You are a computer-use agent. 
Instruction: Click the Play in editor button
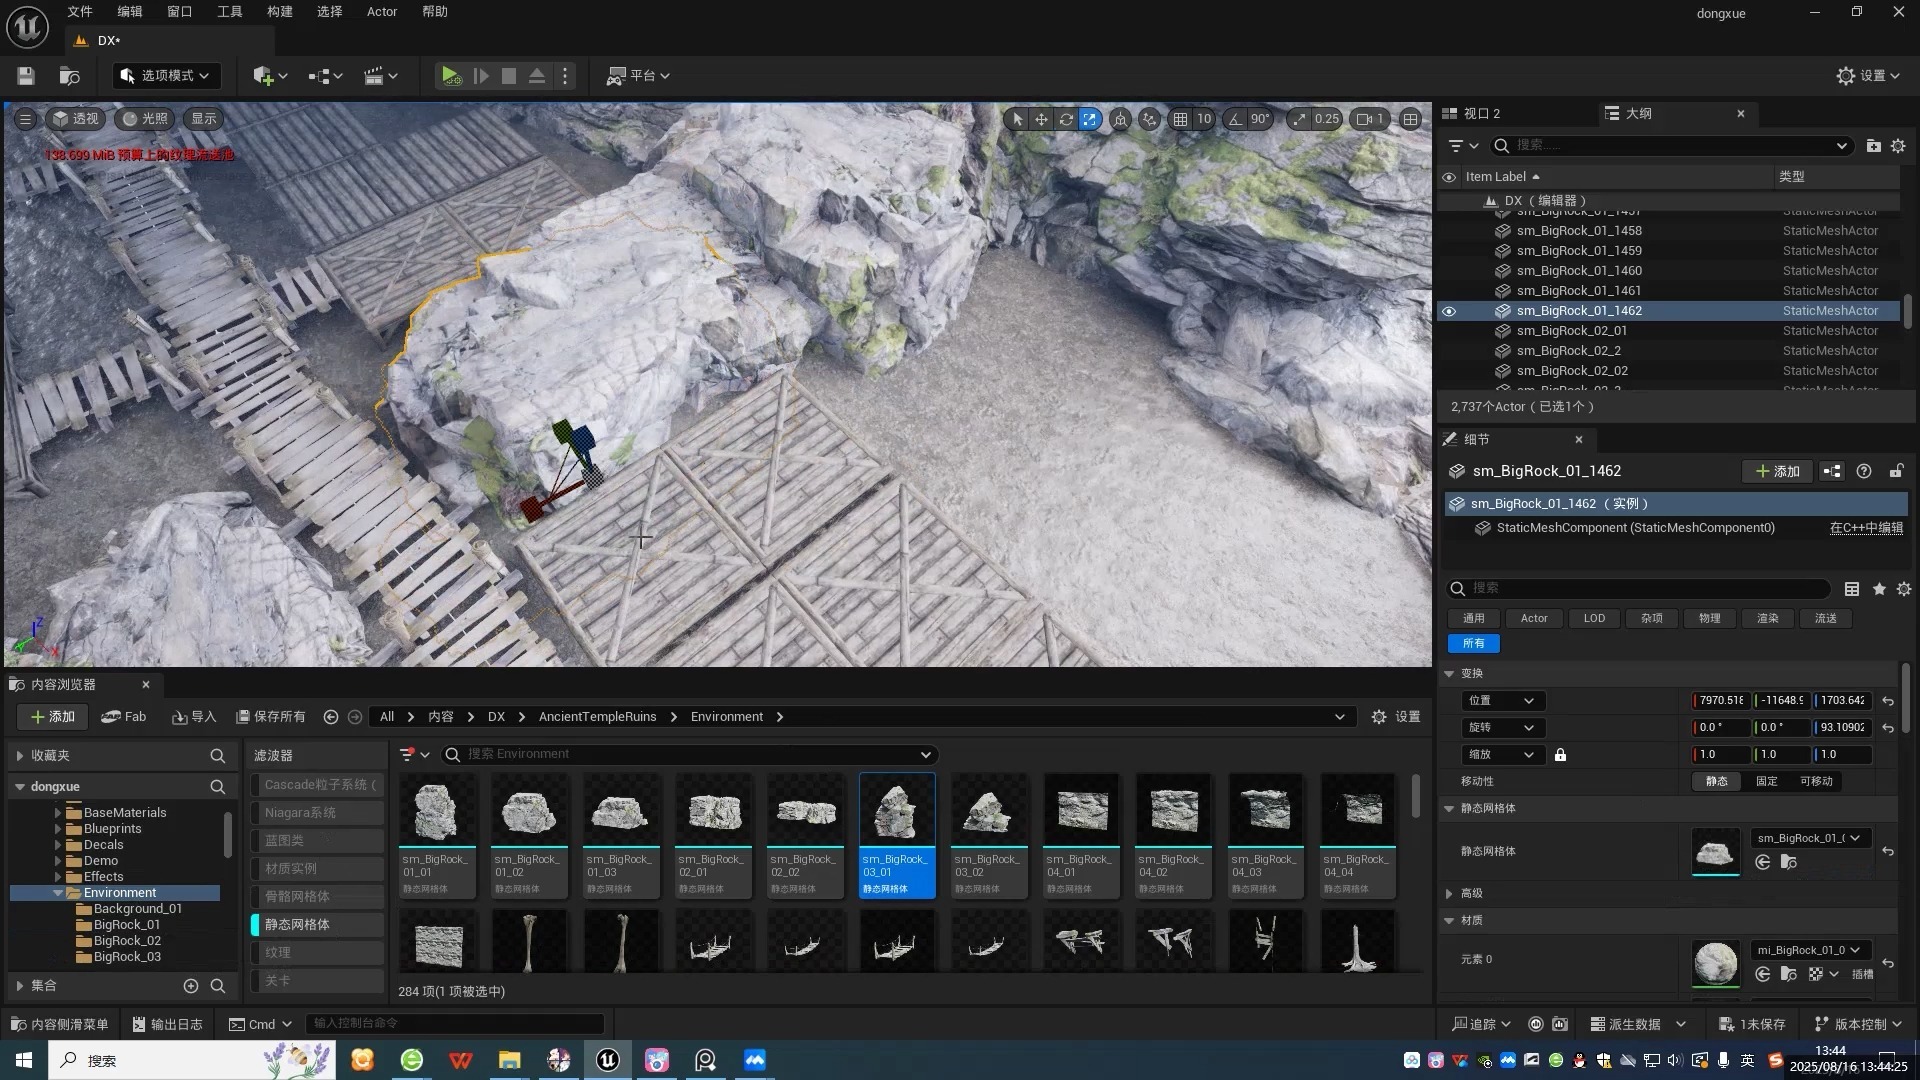click(450, 76)
